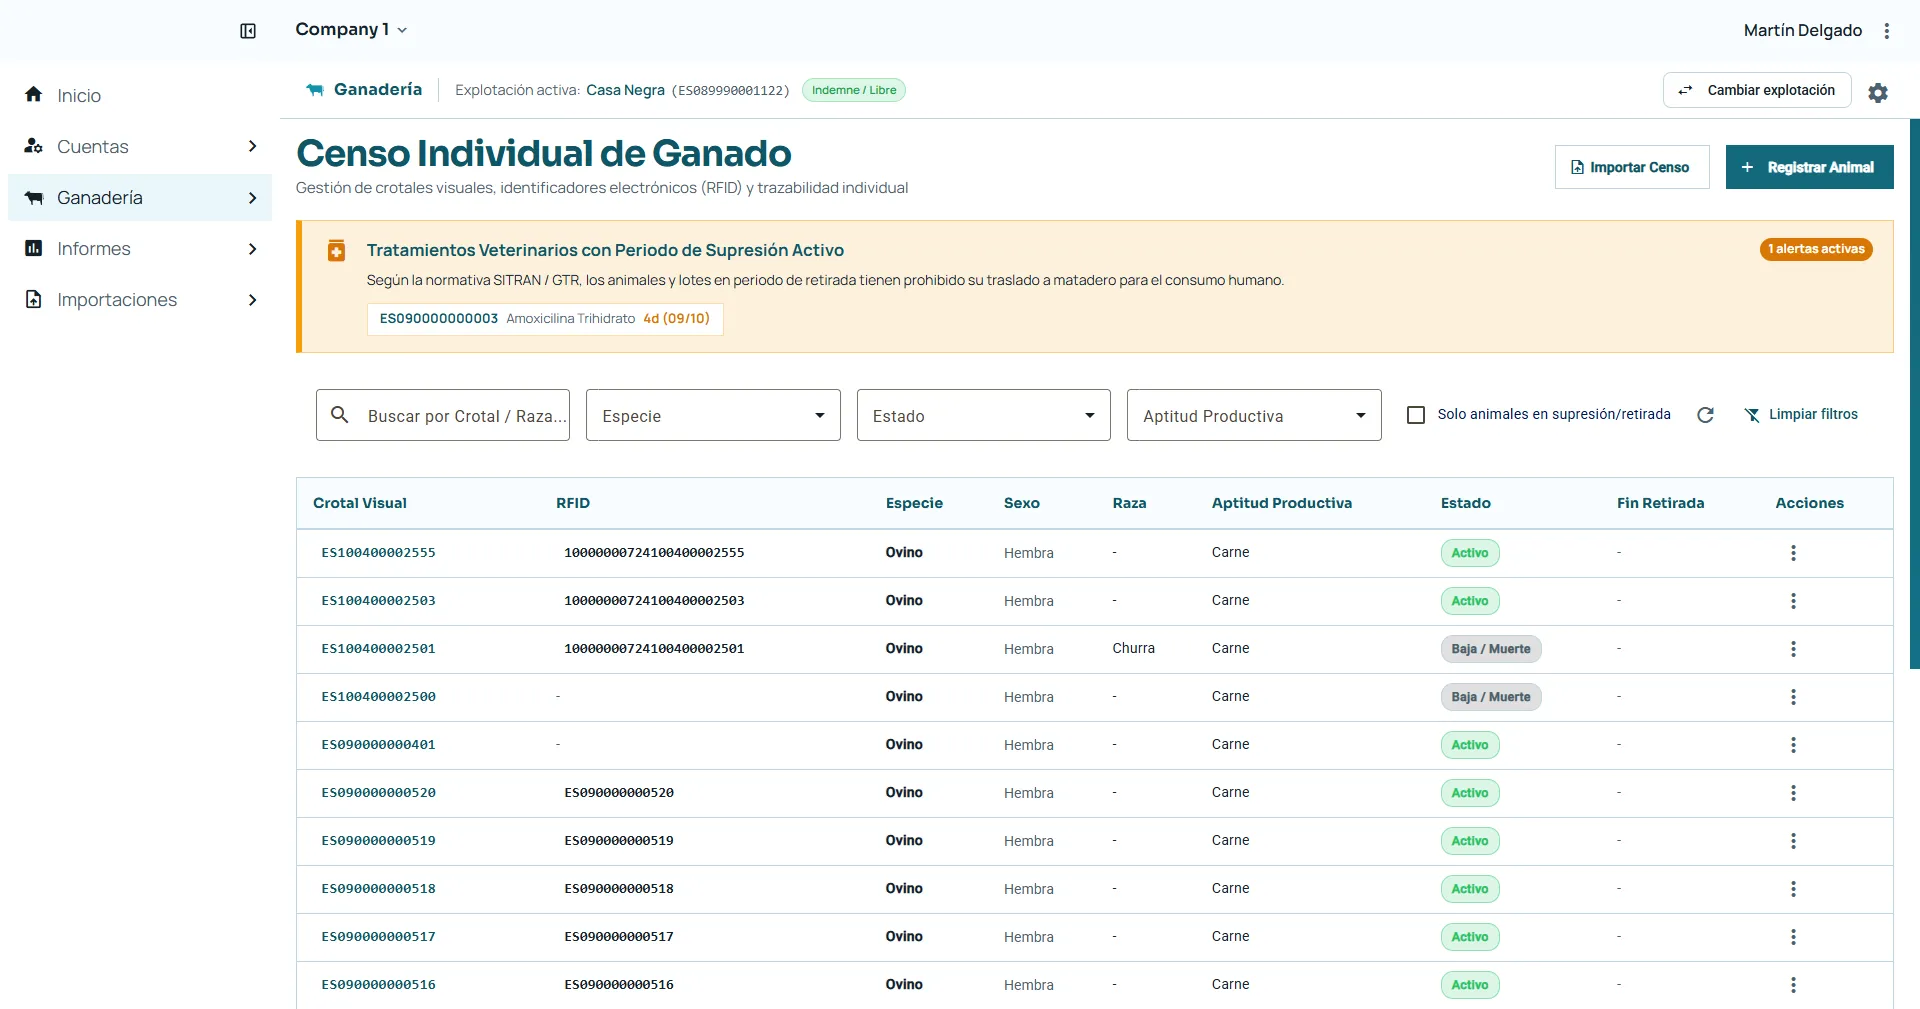
Task: Open Cuentas sidebar item
Action: tap(140, 146)
